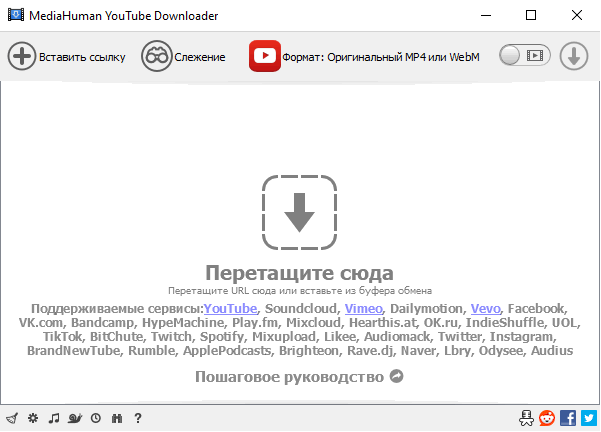
Task: Minimize the MediaHuman YouTube Downloader window
Action: coord(486,15)
